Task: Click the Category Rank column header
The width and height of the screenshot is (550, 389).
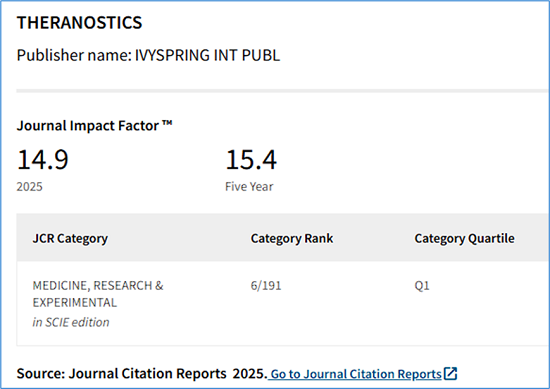Action: (292, 239)
